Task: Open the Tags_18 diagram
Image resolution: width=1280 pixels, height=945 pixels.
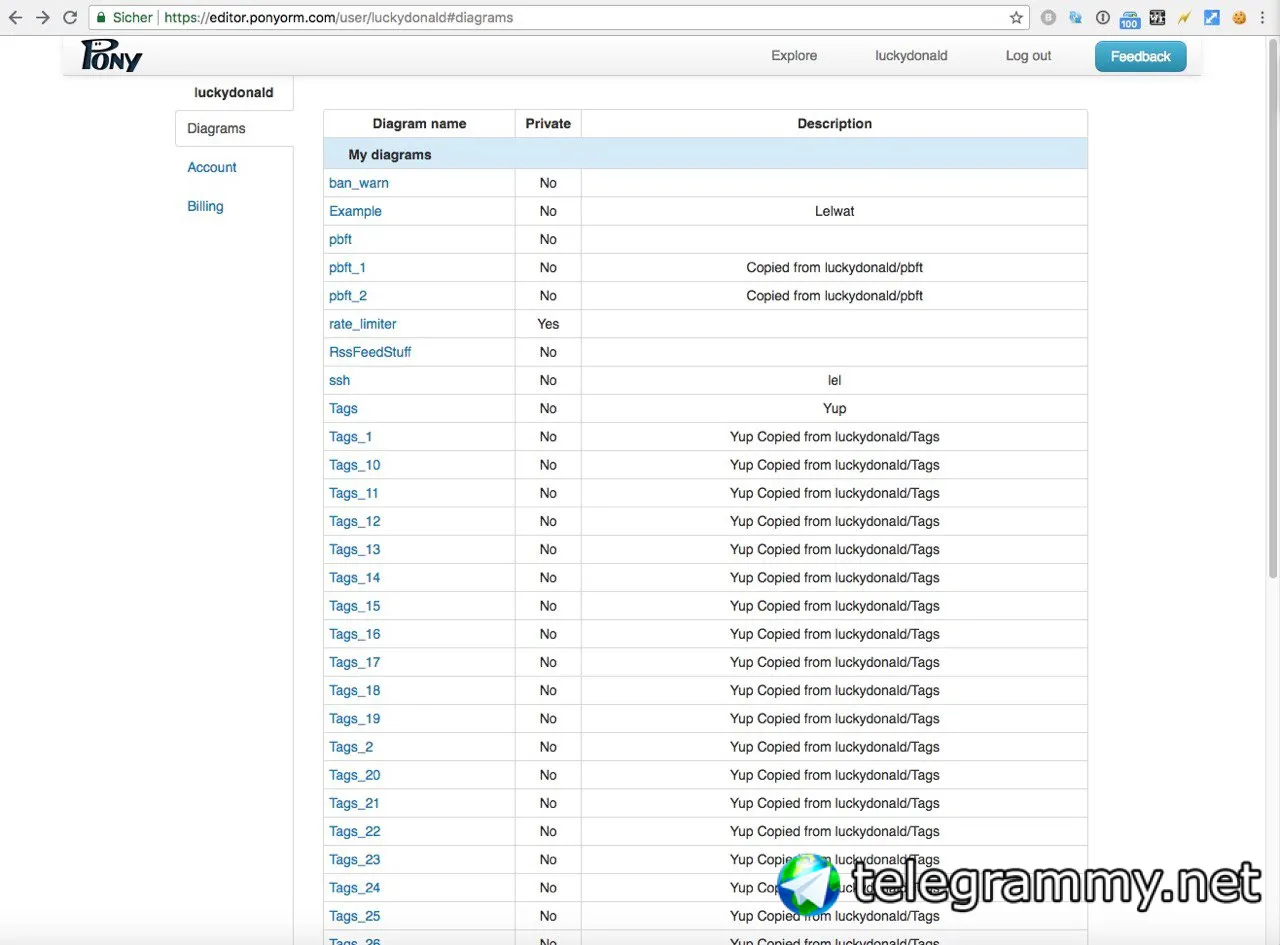Action: (355, 690)
